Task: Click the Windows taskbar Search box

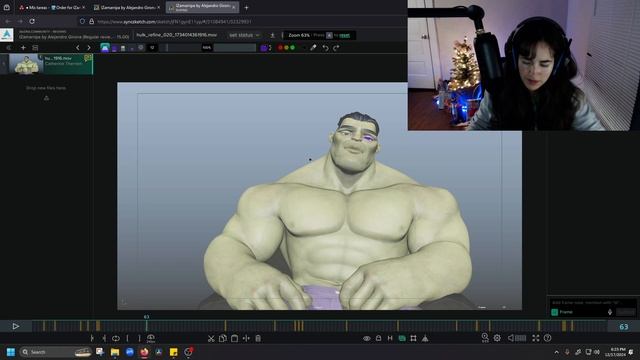Action: point(55,352)
